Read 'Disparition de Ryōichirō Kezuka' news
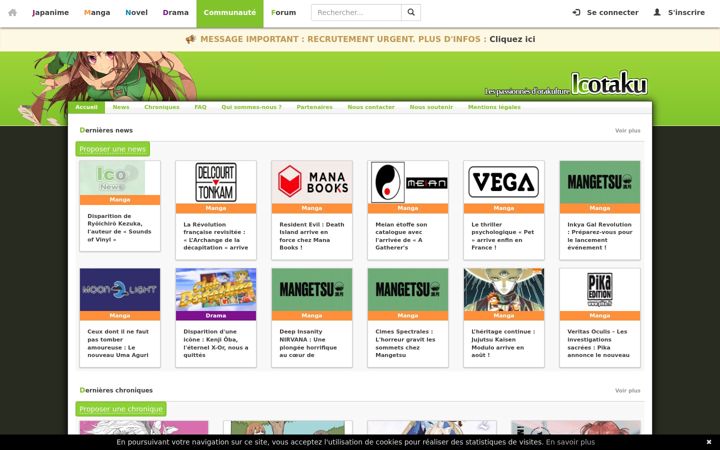Image resolution: width=720 pixels, height=450 pixels. tap(119, 228)
